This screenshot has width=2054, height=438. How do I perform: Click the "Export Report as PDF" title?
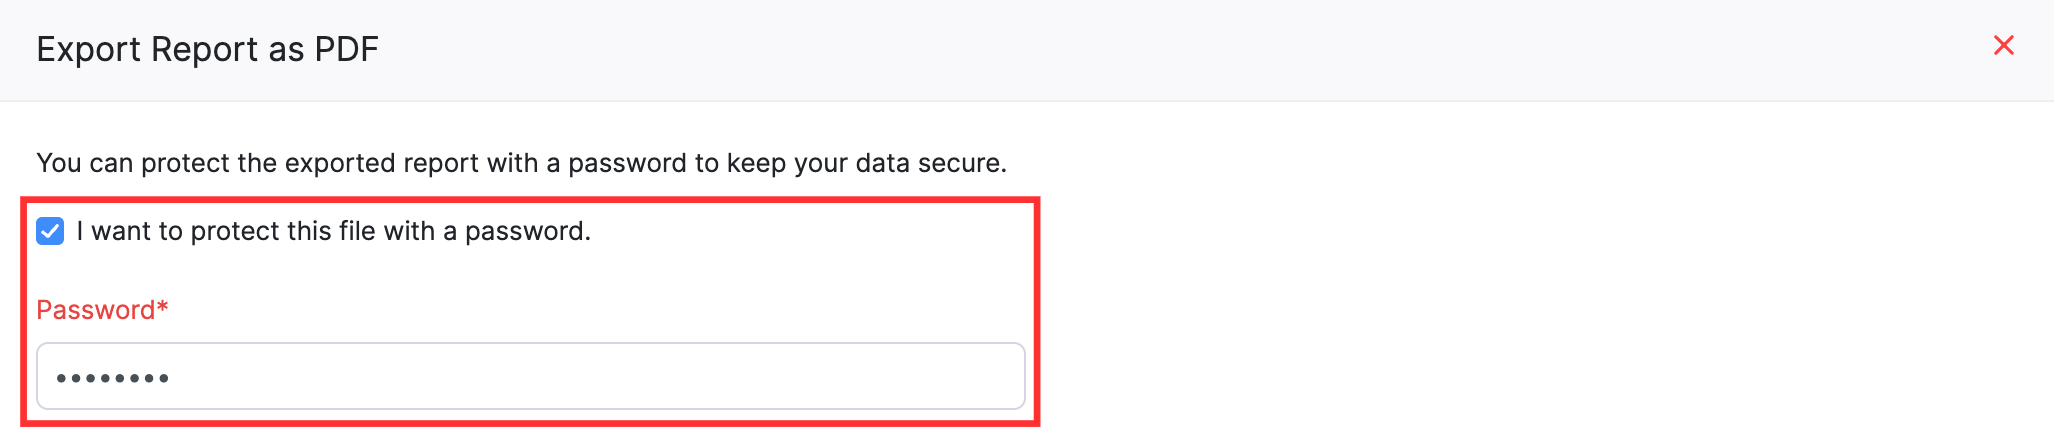point(207,49)
